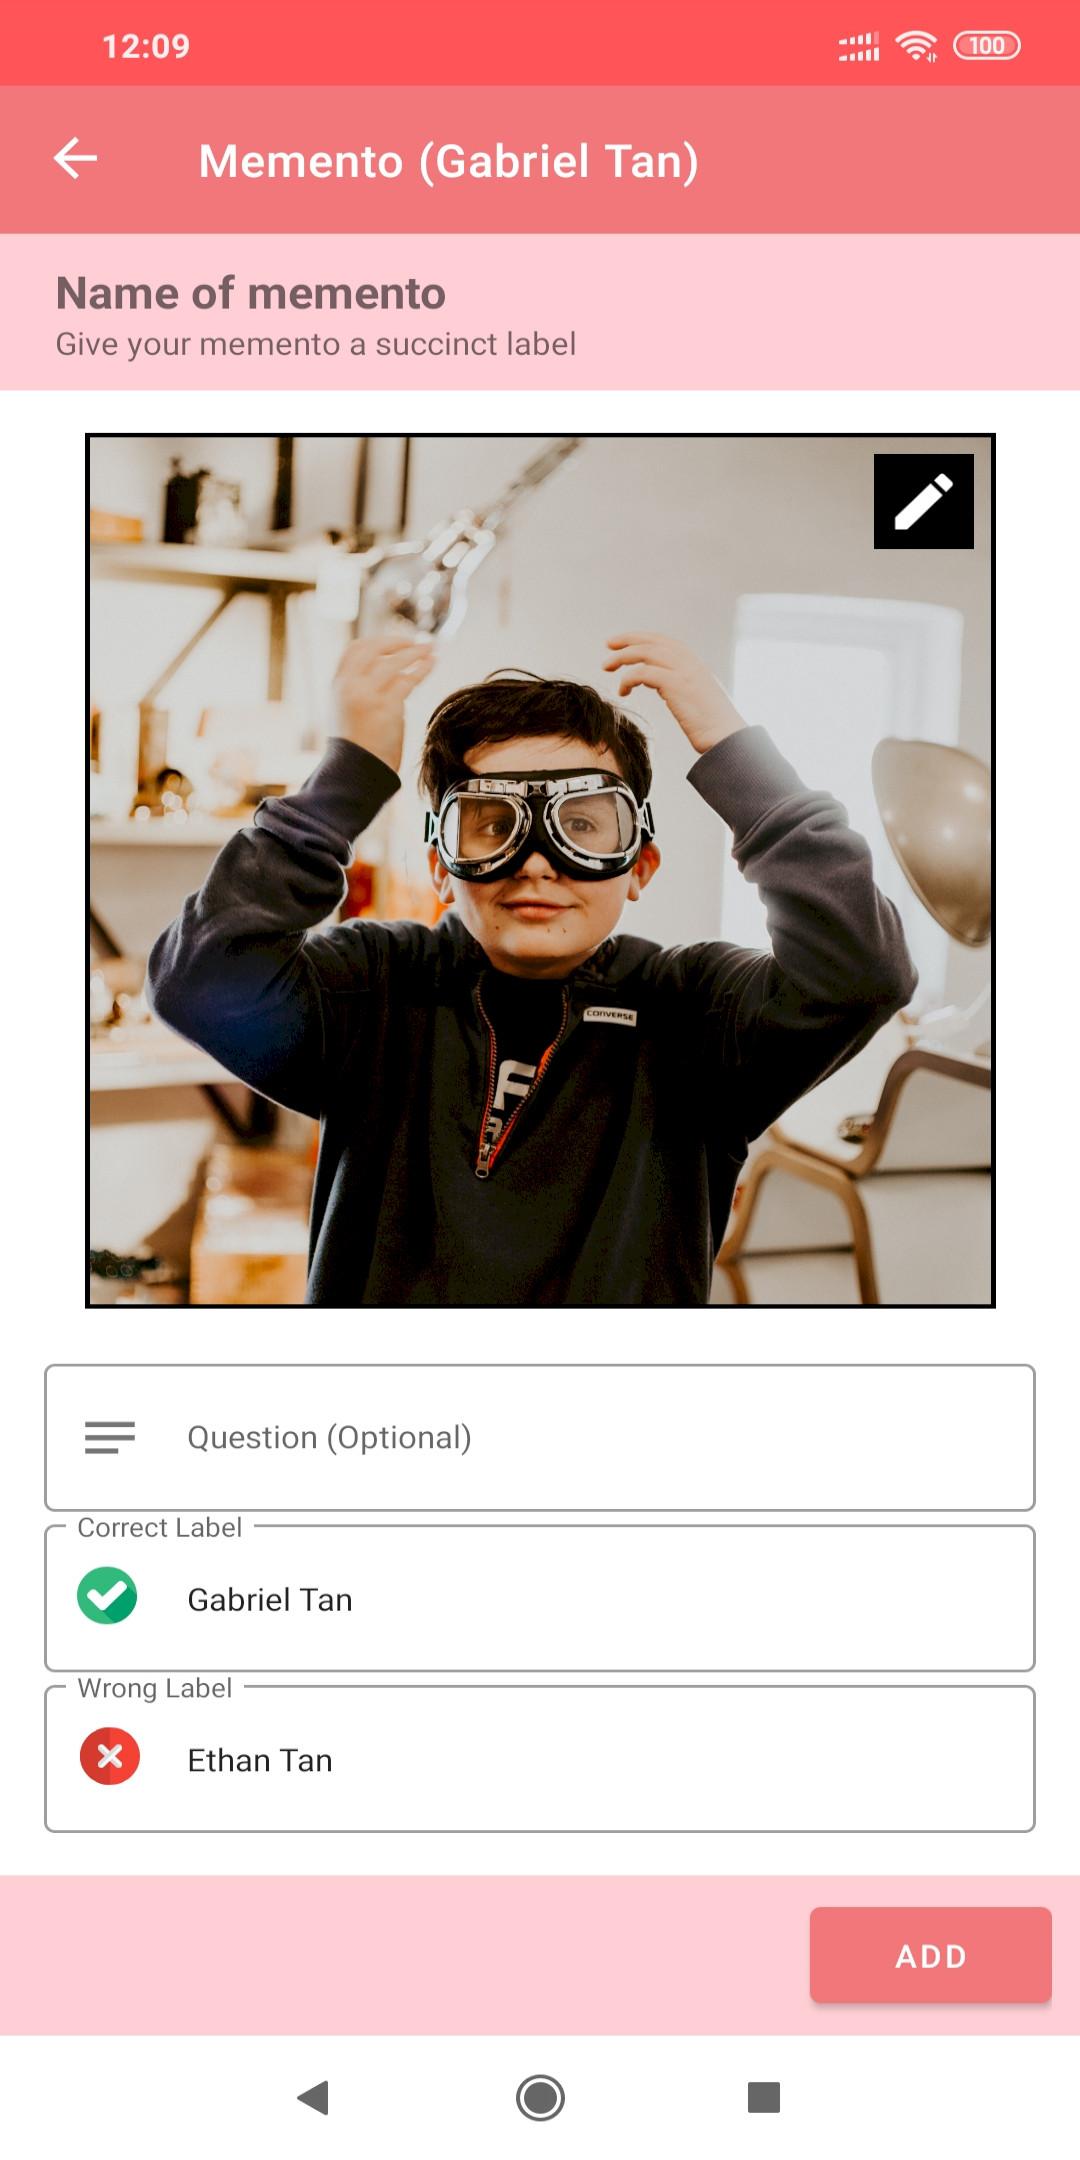Tap the battery 100 indicator
The height and width of the screenshot is (2160, 1080).
(x=987, y=46)
